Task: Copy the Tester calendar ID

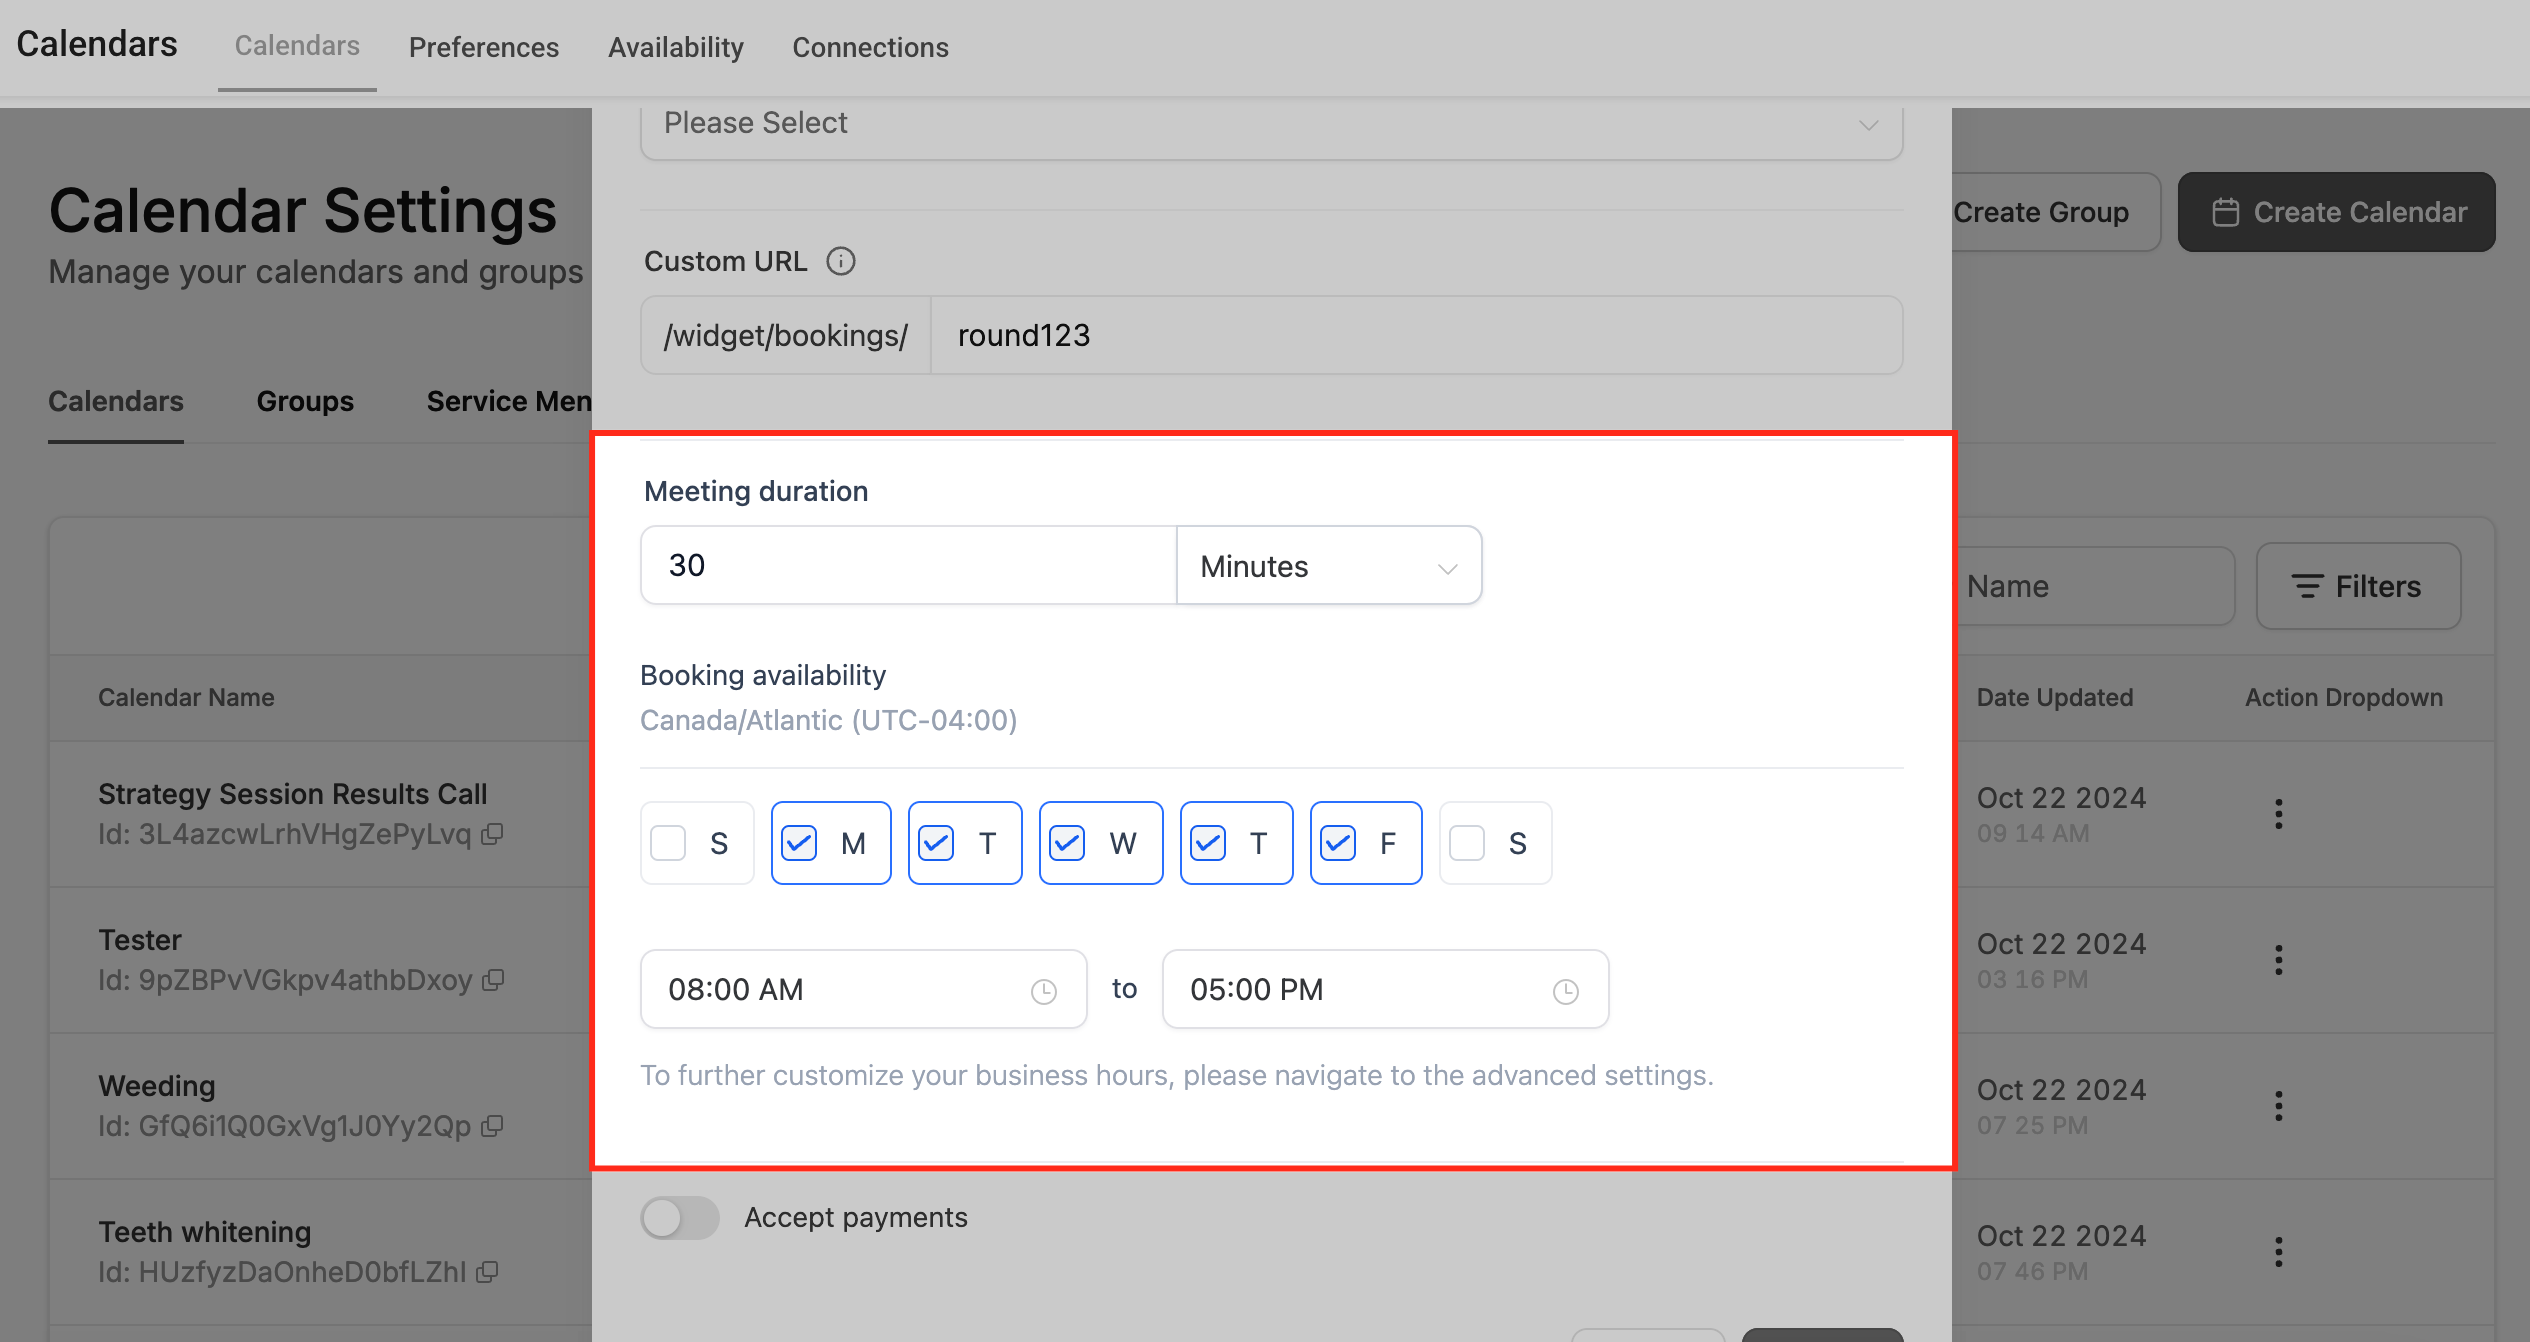Action: [493, 980]
